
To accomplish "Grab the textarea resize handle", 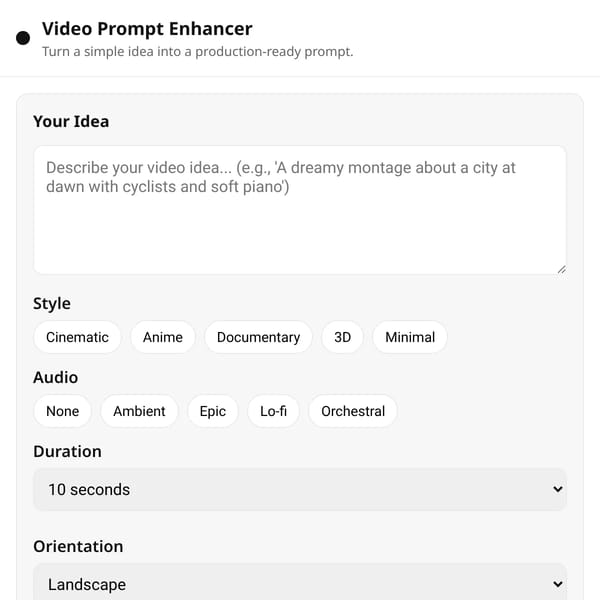I will tap(561, 269).
